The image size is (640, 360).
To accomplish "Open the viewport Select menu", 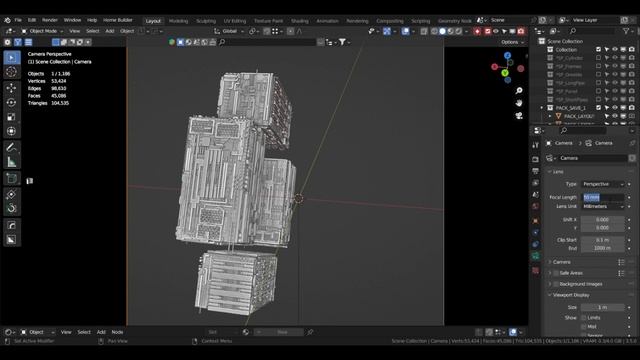I will point(93,31).
